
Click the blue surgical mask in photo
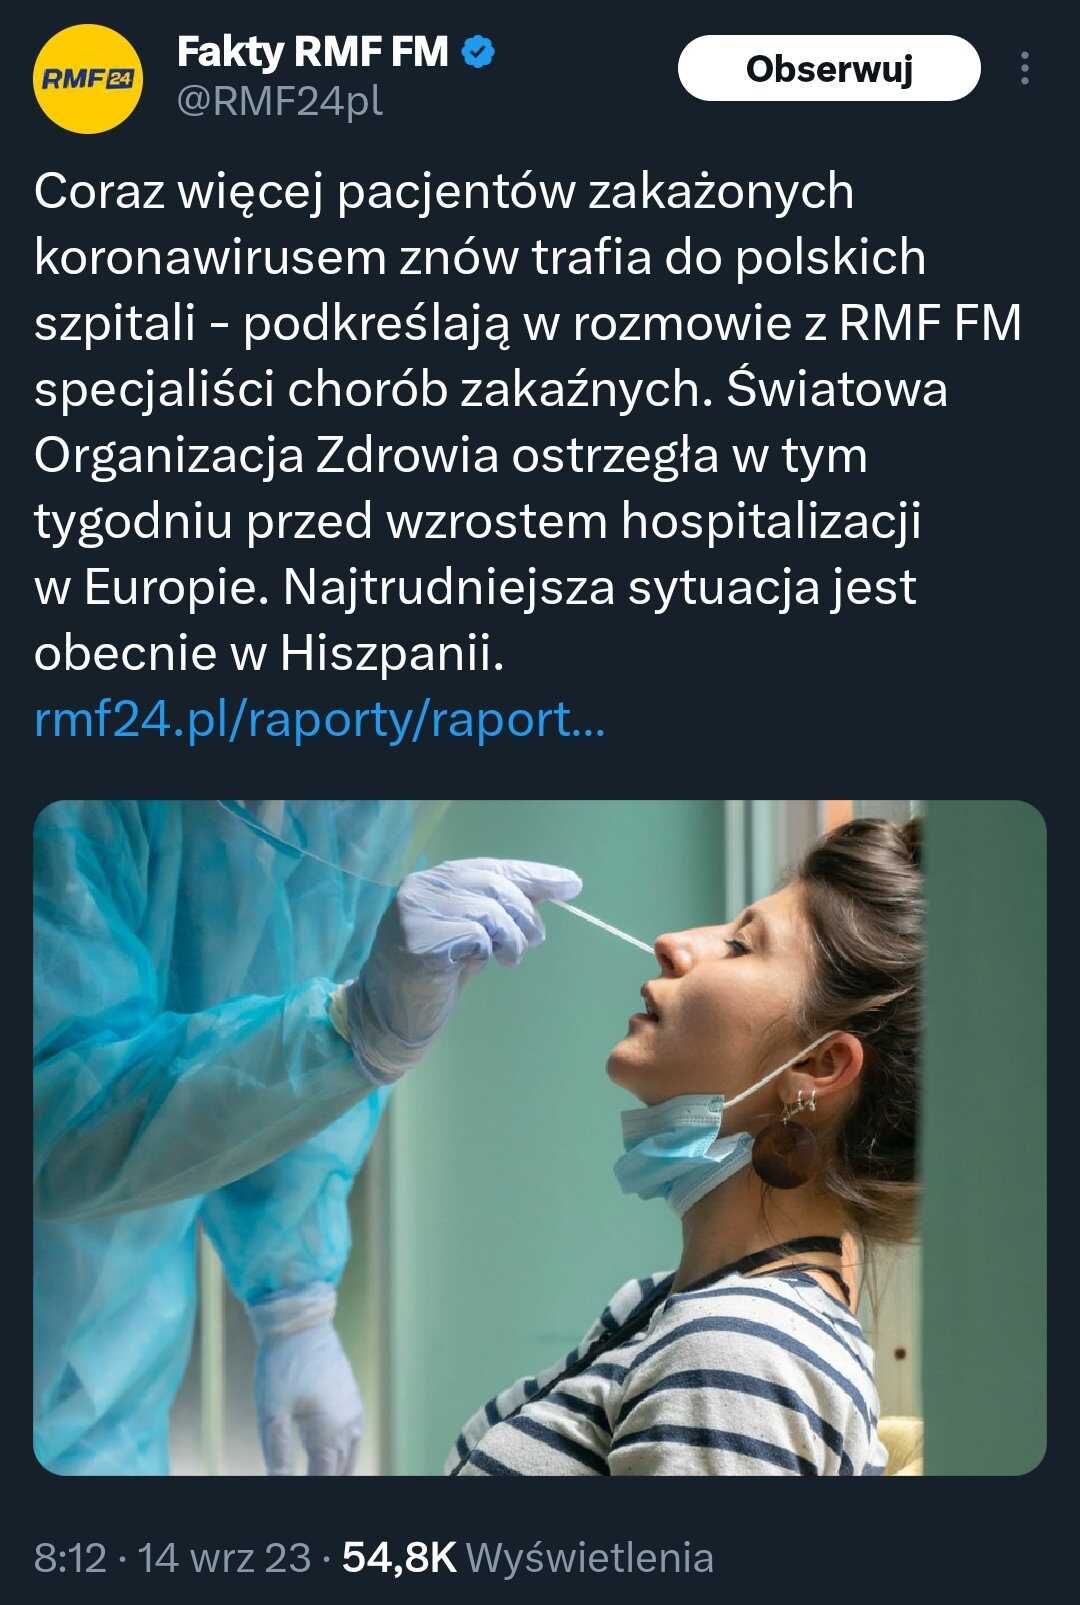[x=680, y=1150]
